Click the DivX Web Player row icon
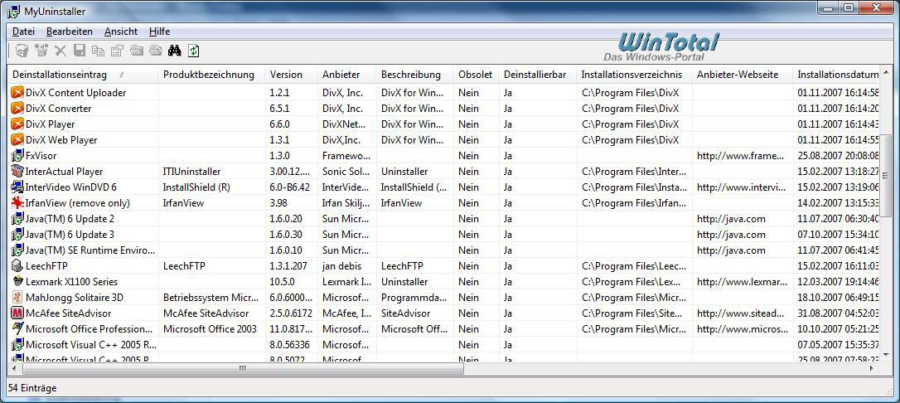The image size is (900, 403). point(17,140)
